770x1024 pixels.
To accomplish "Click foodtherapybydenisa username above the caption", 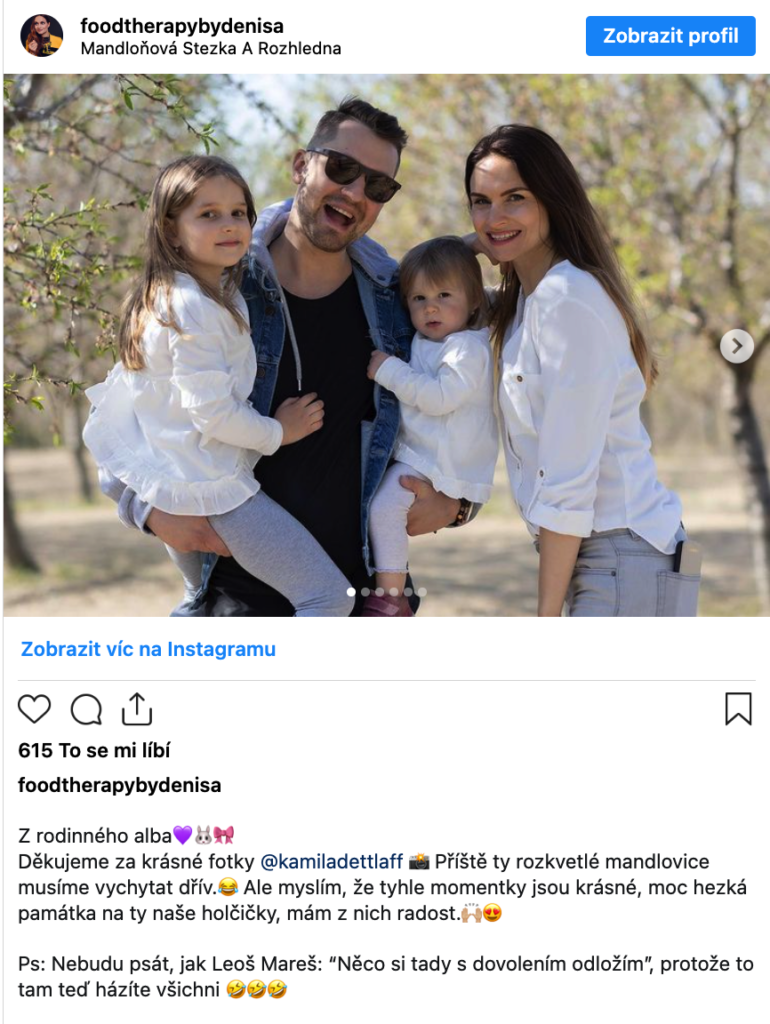I will pyautogui.click(x=120, y=785).
